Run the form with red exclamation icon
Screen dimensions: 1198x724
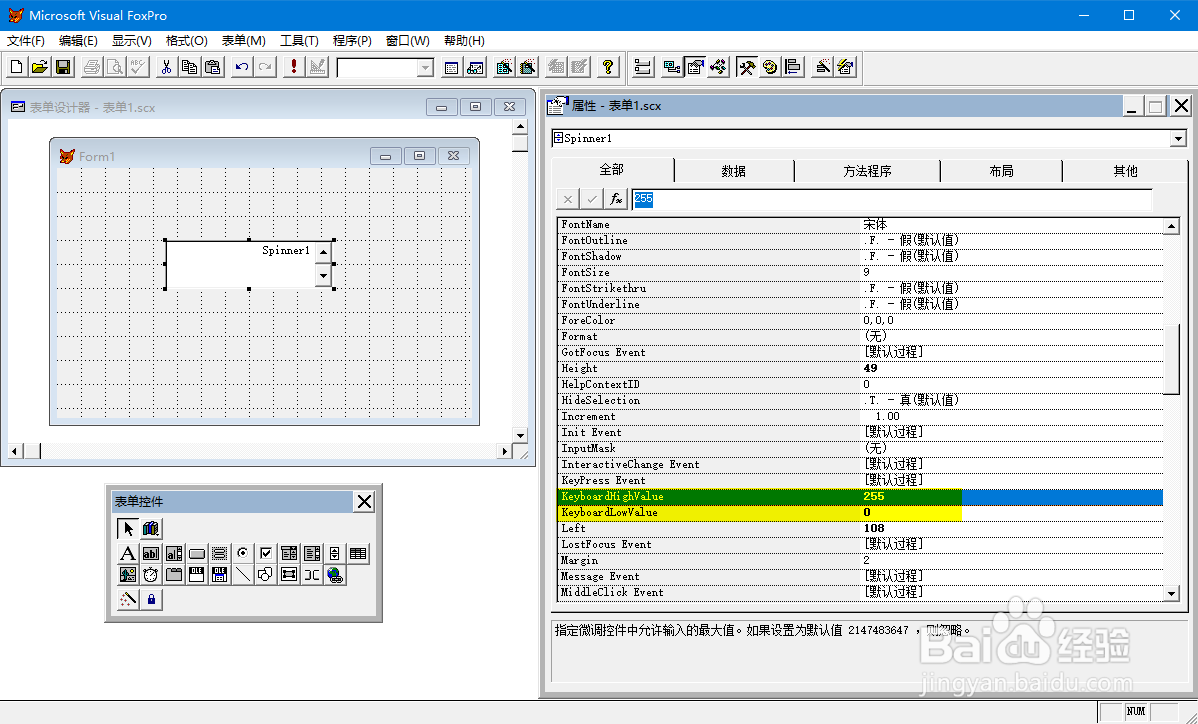click(x=293, y=67)
